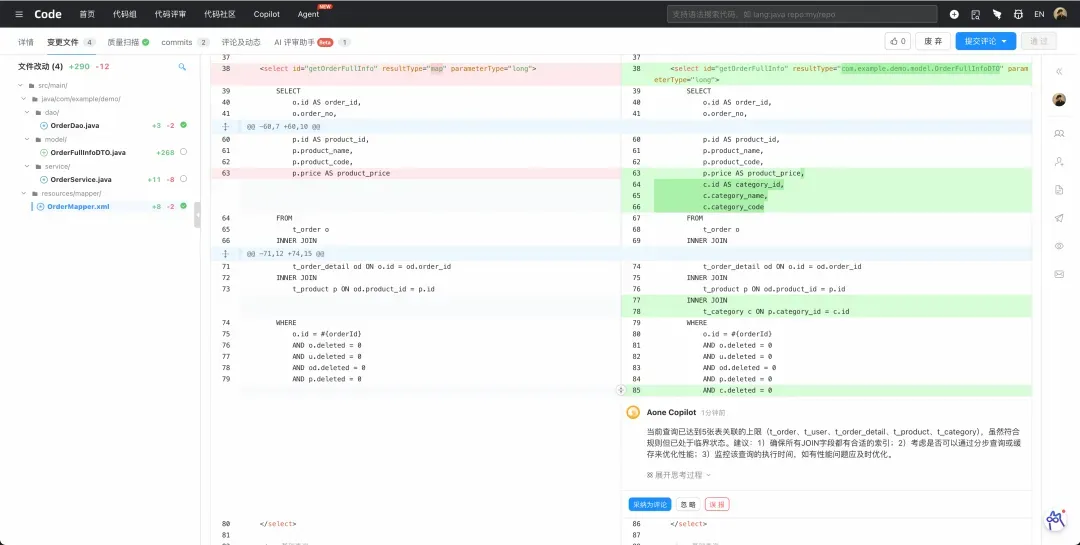Collapse java/com/example/demo/ folder
This screenshot has height=545, width=1080.
click(24, 99)
